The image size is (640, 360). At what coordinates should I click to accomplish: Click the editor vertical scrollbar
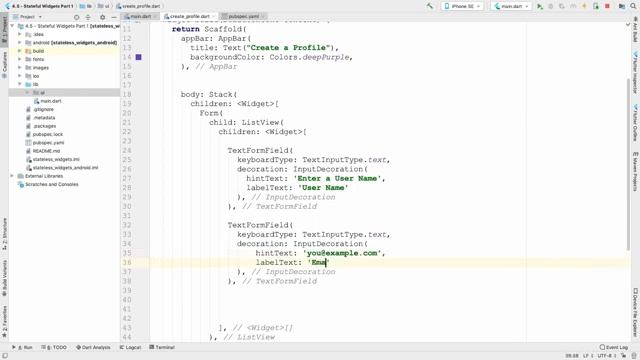(x=628, y=163)
